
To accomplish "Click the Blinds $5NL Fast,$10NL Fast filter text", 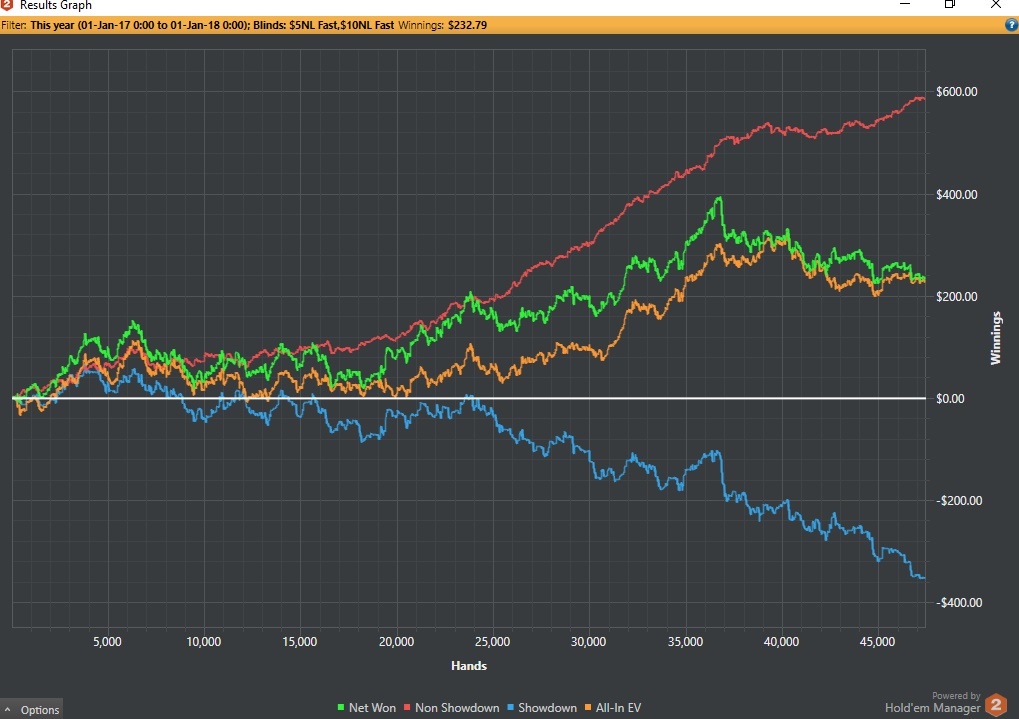I will (x=324, y=25).
